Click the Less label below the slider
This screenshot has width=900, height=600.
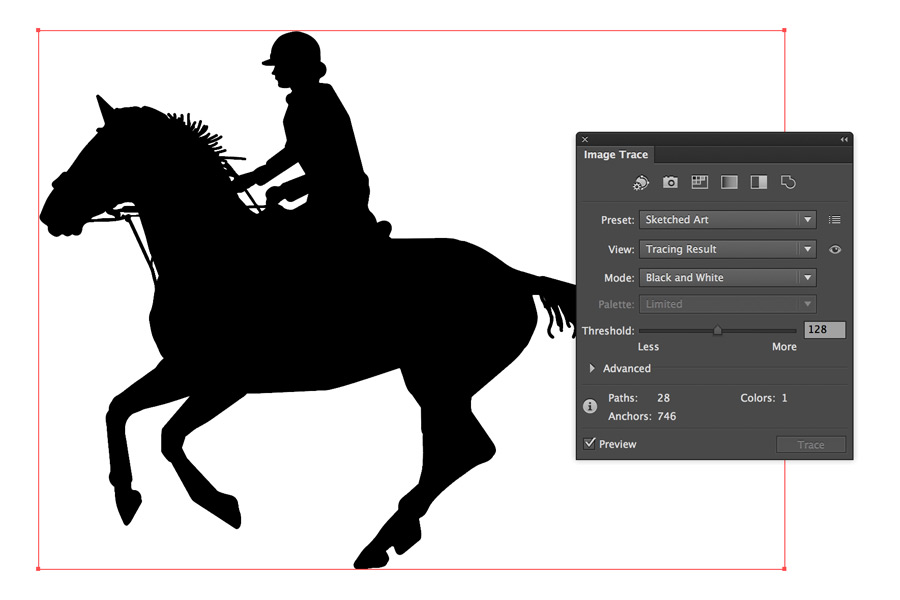[x=648, y=346]
